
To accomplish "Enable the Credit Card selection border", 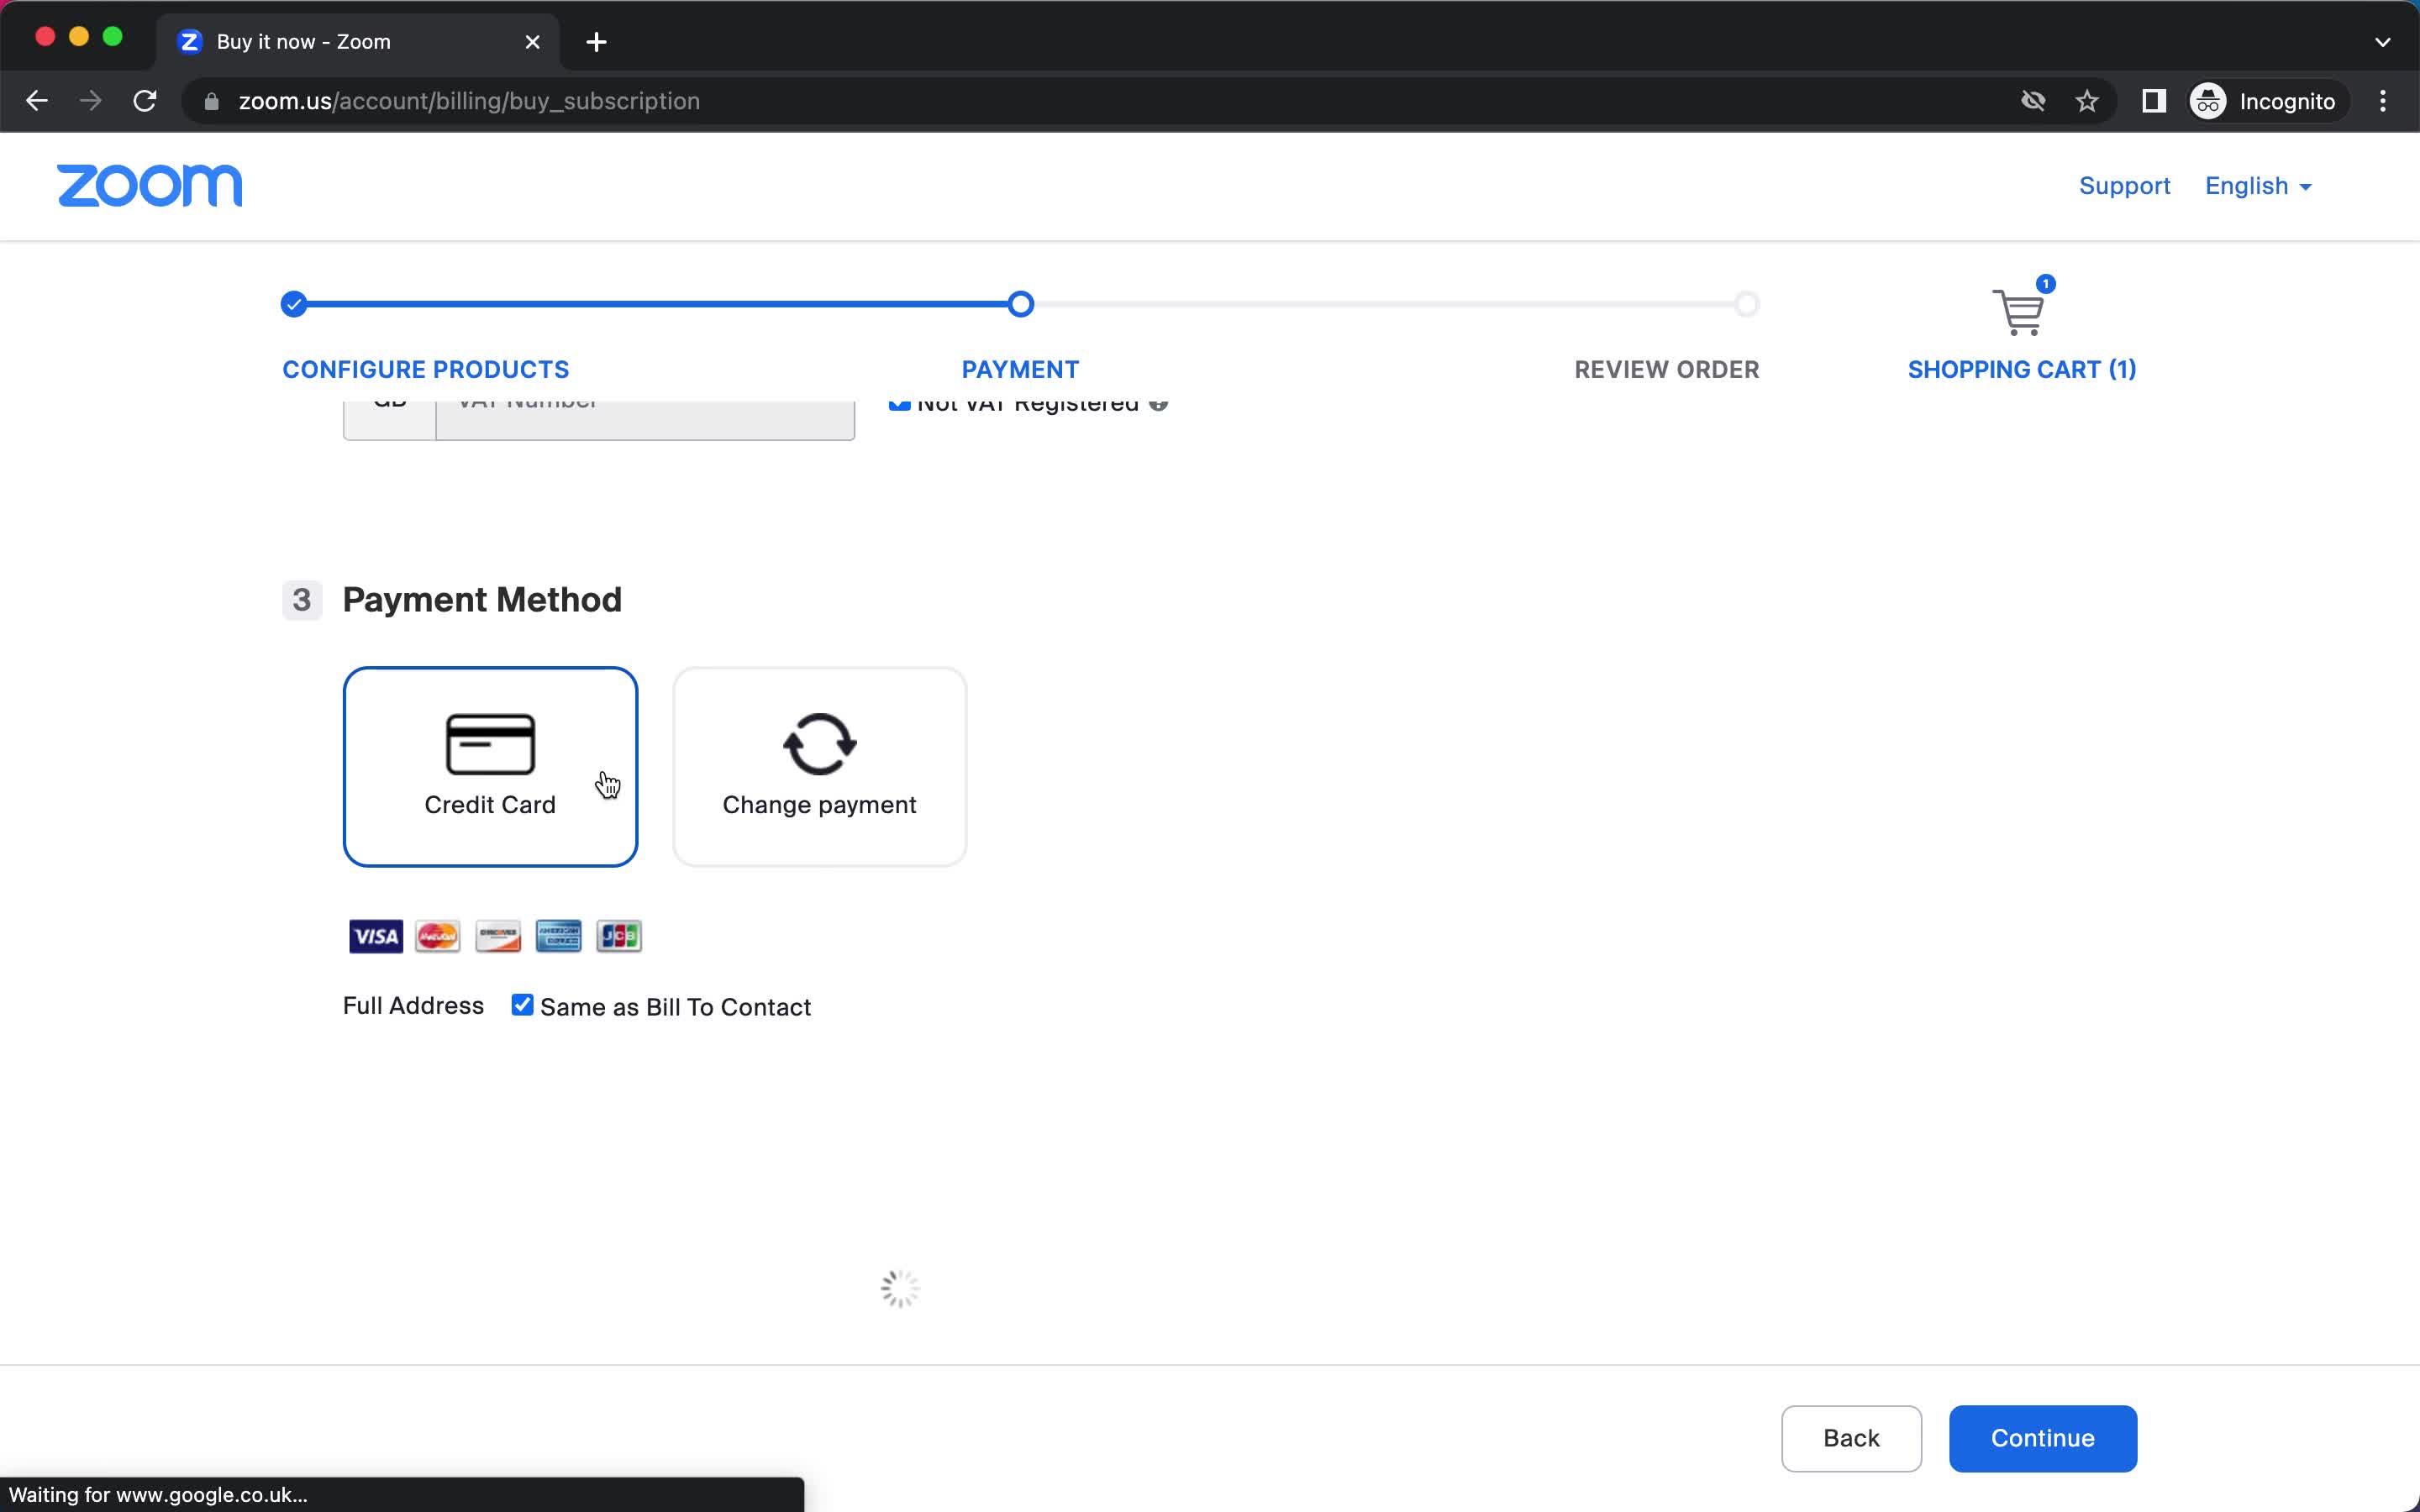I will pos(490,763).
